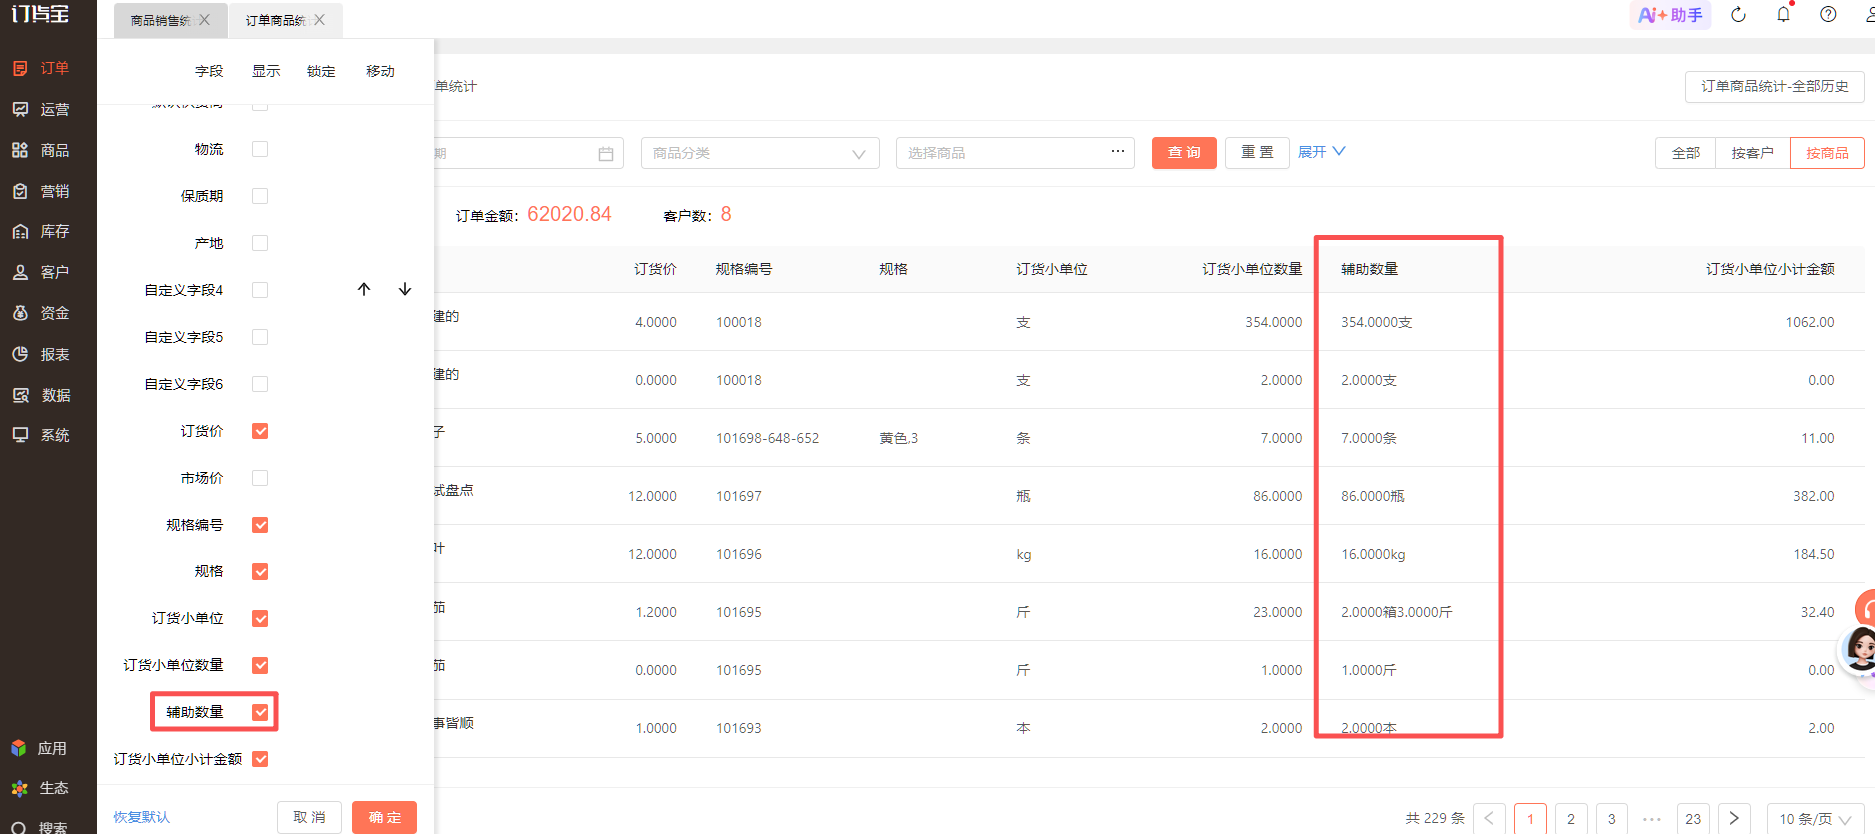This screenshot has height=834, width=1875.
Task: Open the 系统 sidebar section
Action: pos(41,435)
